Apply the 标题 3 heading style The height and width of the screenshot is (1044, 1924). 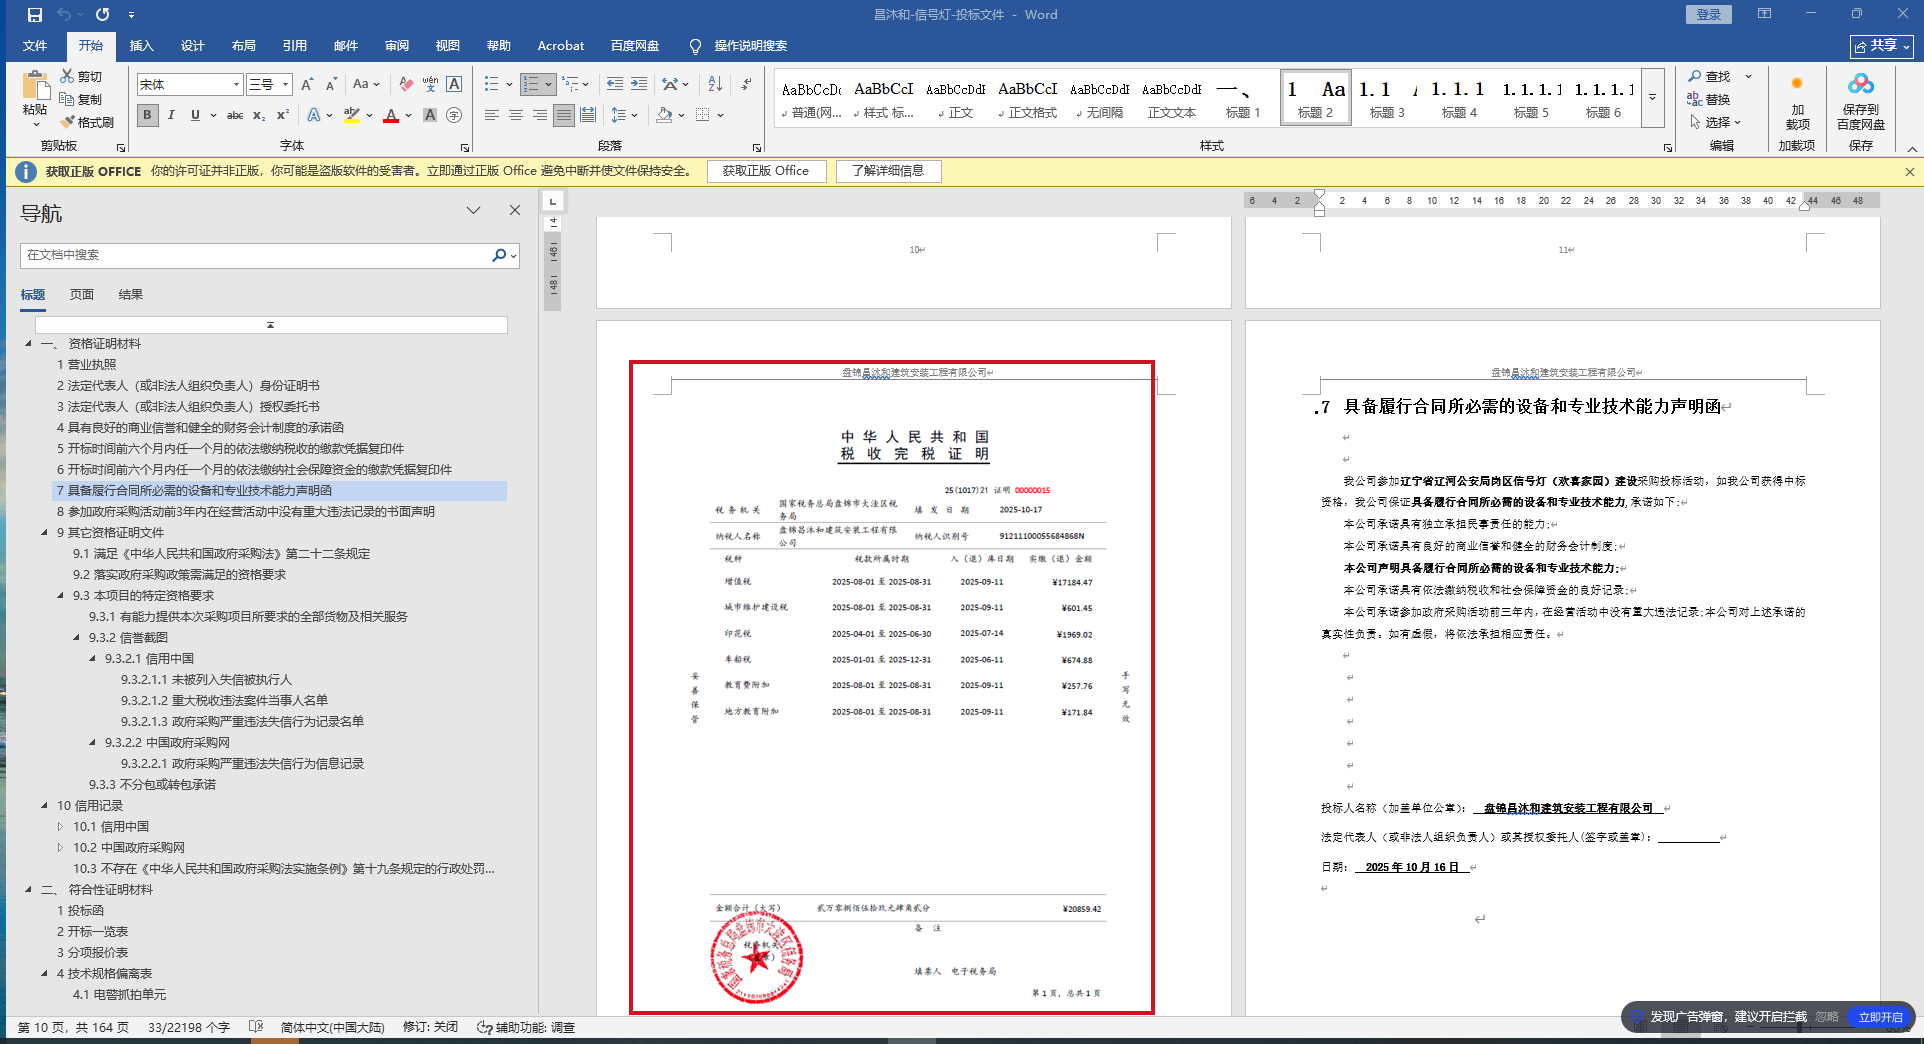tap(1387, 98)
